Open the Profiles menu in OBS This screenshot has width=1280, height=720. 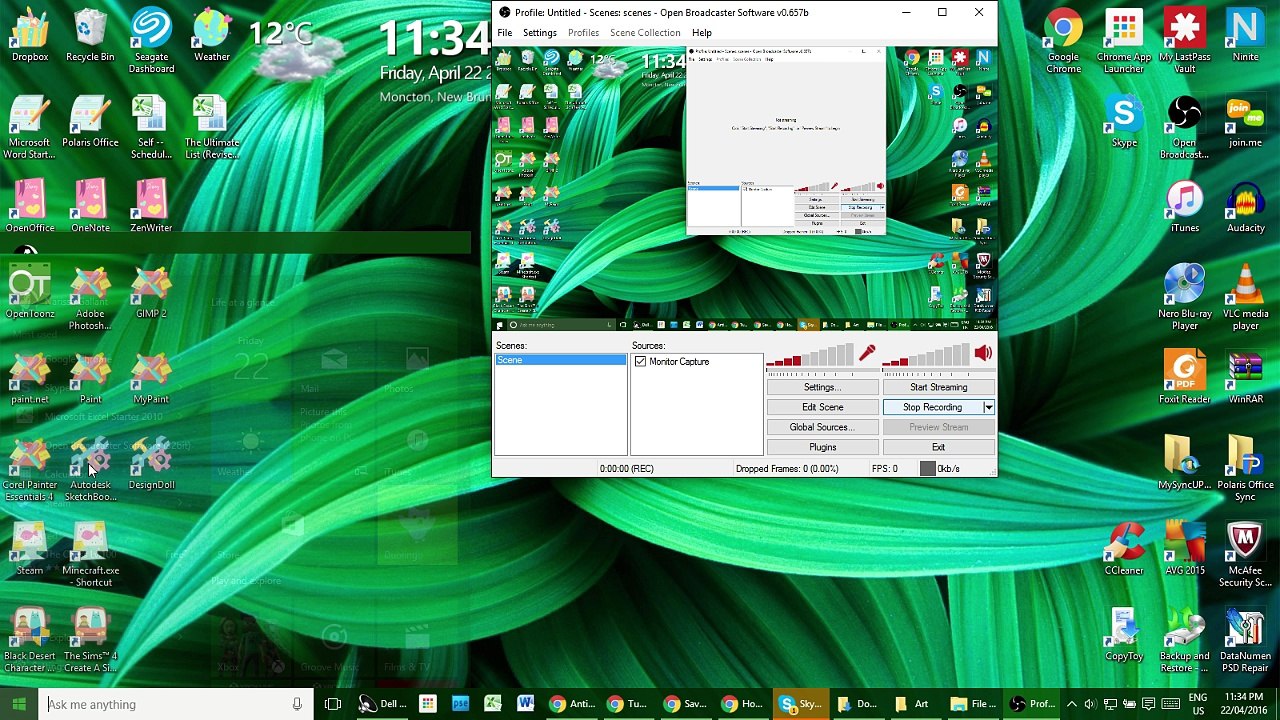pos(583,33)
